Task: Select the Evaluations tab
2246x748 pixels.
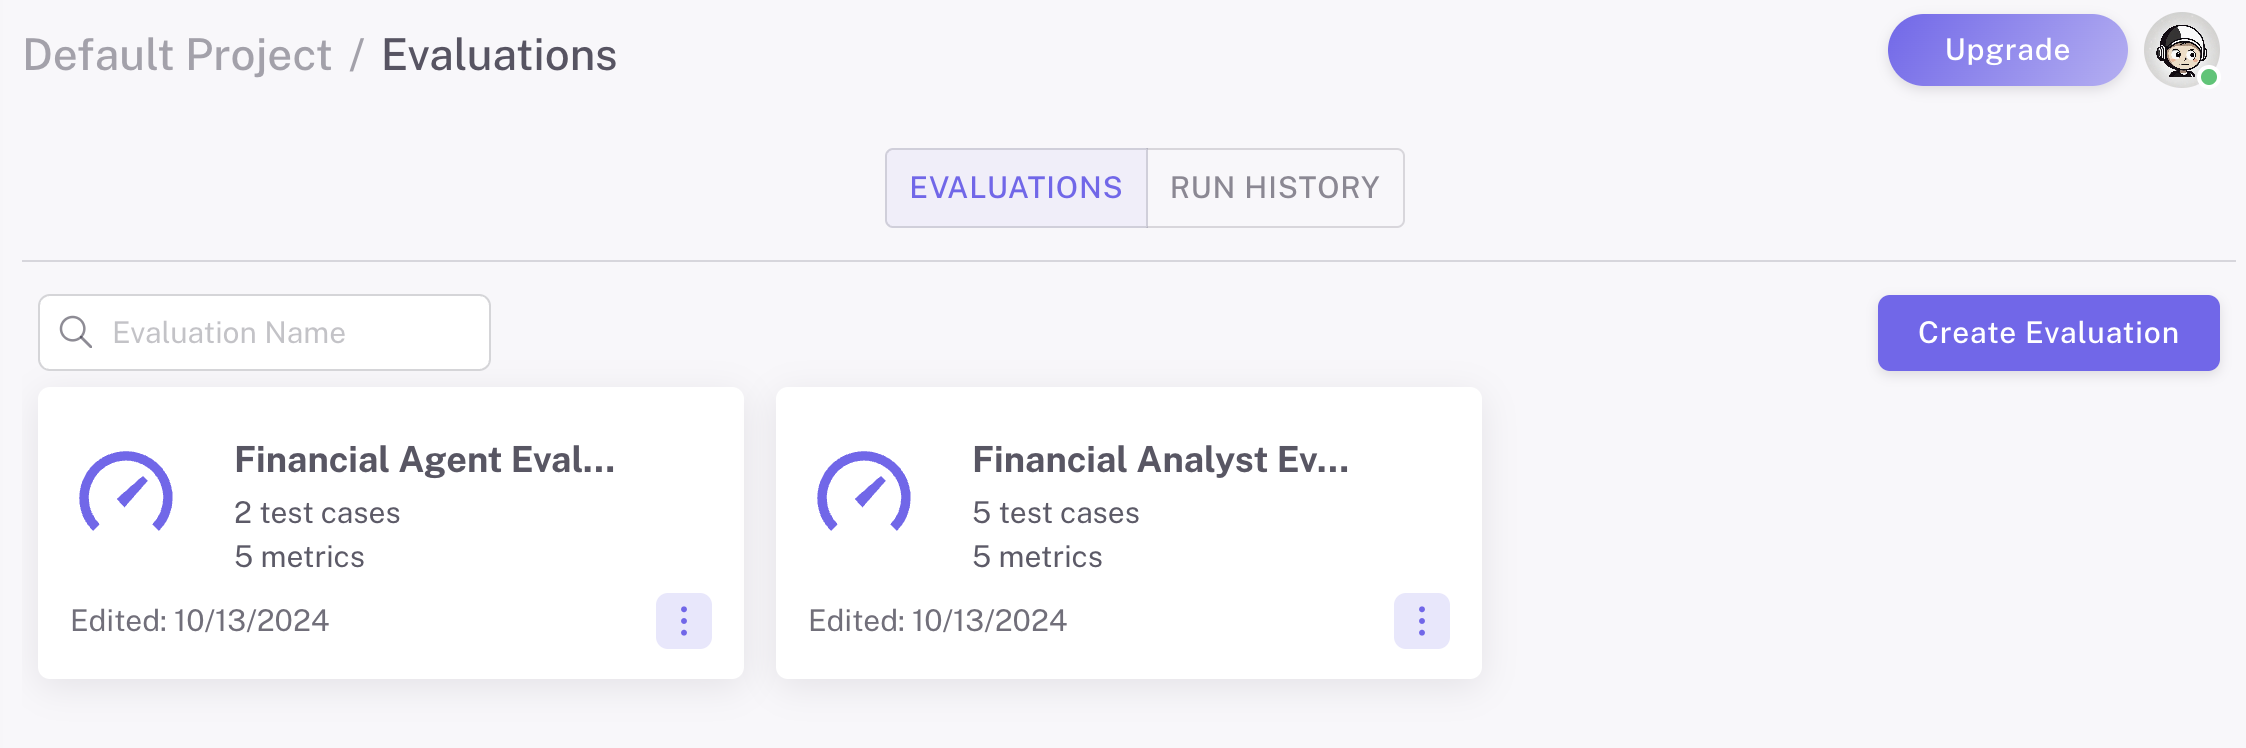Action: (x=1016, y=188)
